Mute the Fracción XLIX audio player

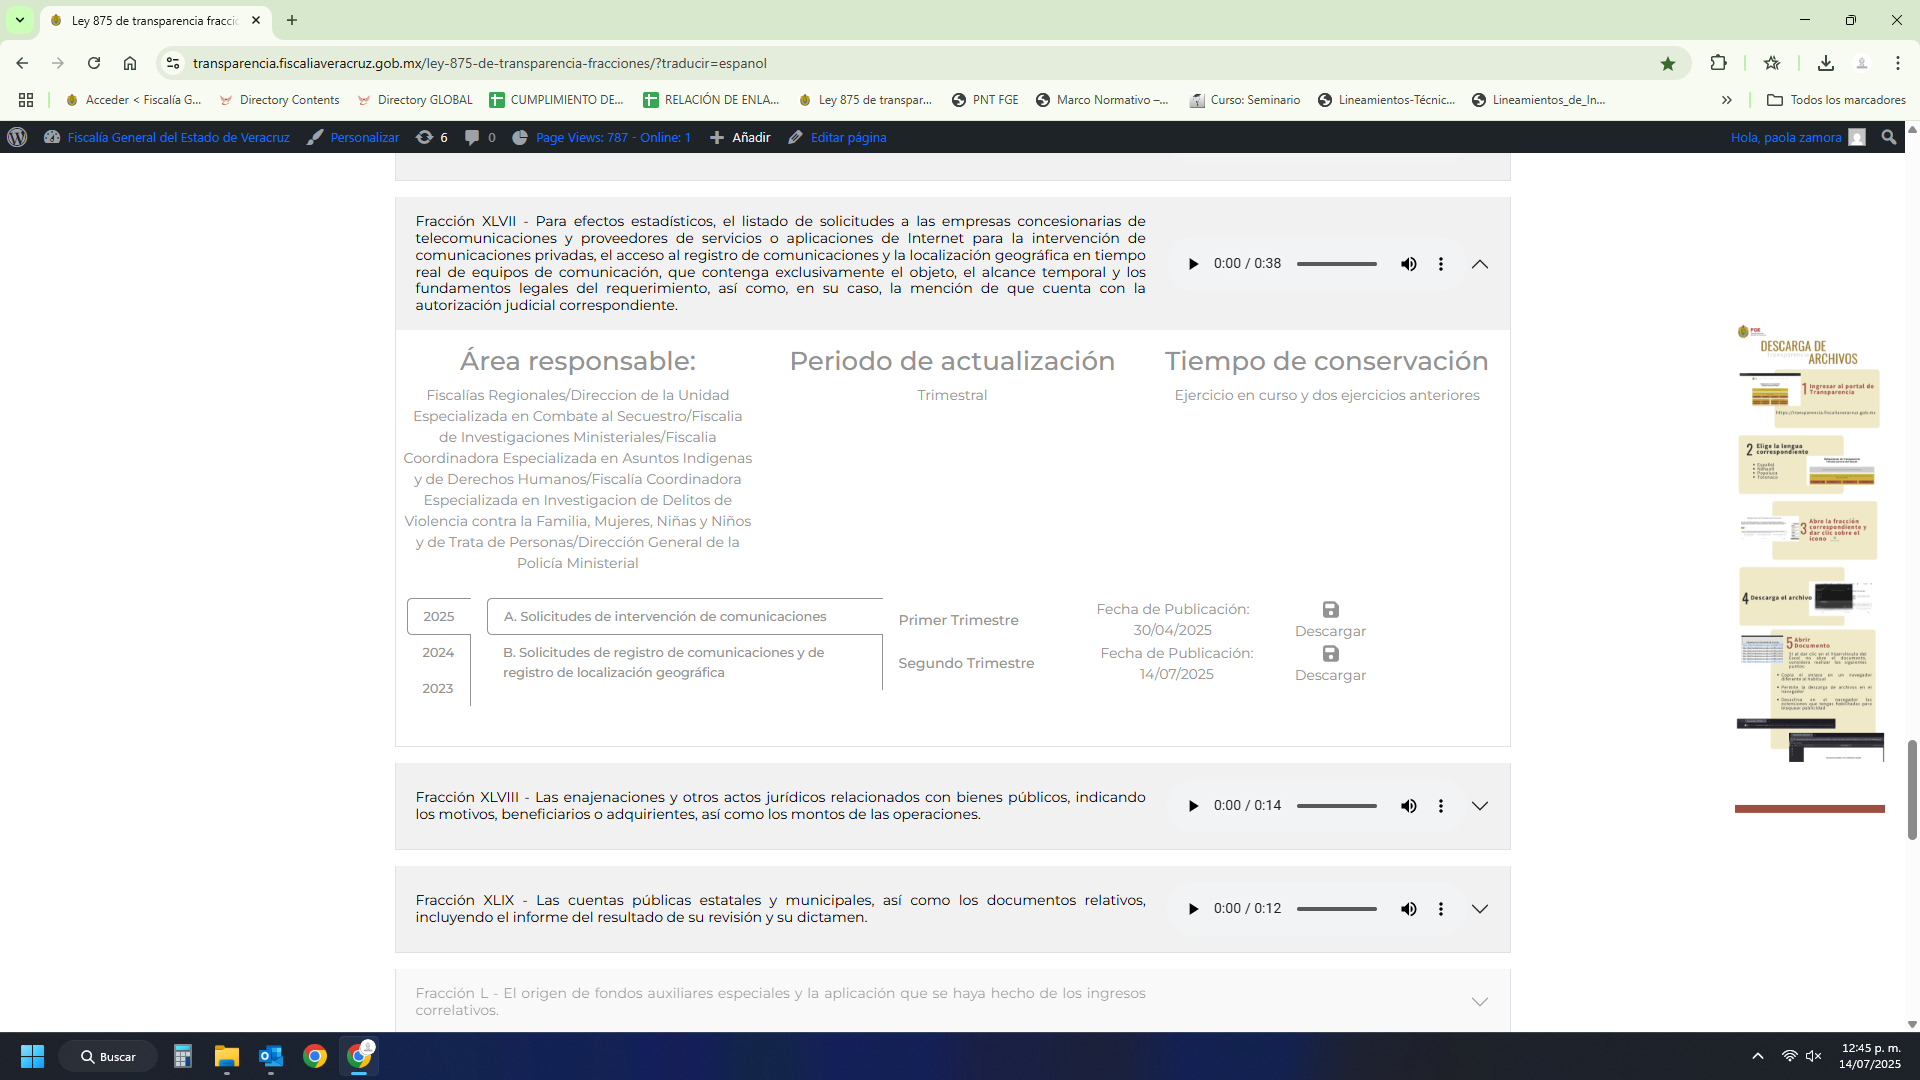click(1408, 909)
